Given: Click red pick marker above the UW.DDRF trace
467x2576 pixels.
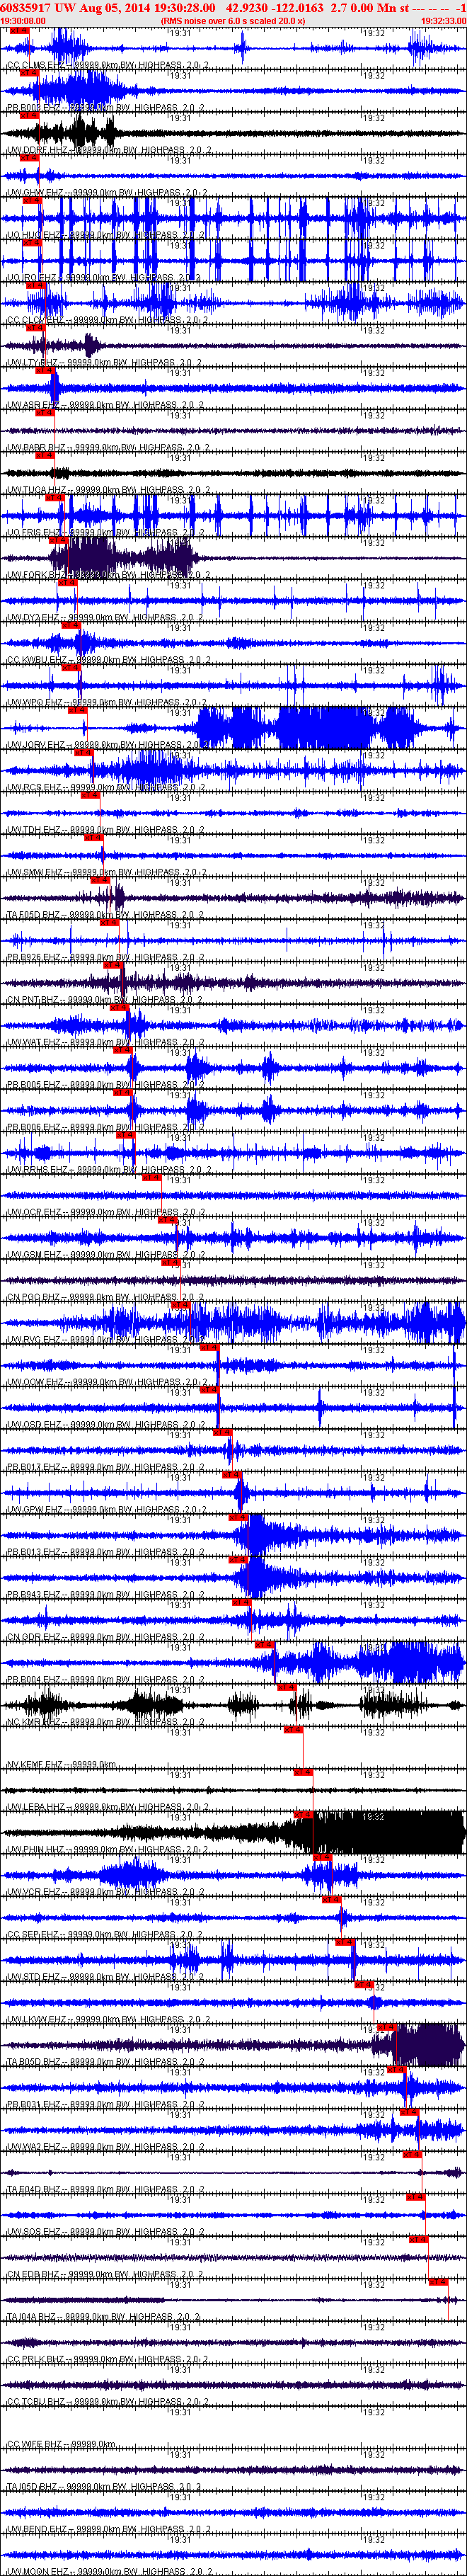Looking at the screenshot, I should (29, 115).
